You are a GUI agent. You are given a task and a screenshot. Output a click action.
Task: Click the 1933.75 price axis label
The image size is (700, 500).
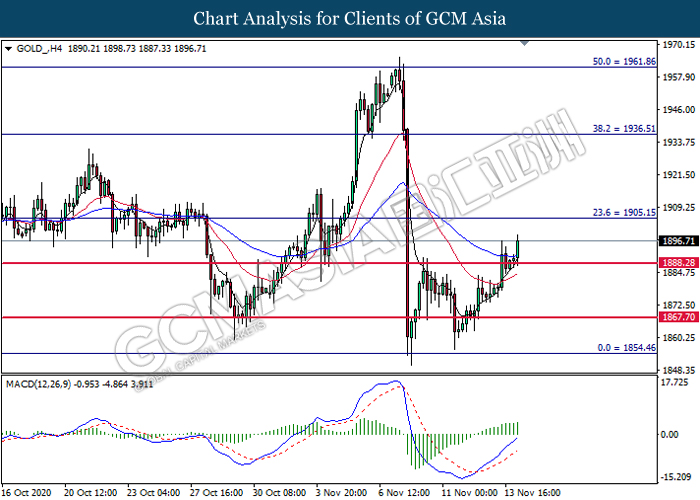tap(679, 142)
